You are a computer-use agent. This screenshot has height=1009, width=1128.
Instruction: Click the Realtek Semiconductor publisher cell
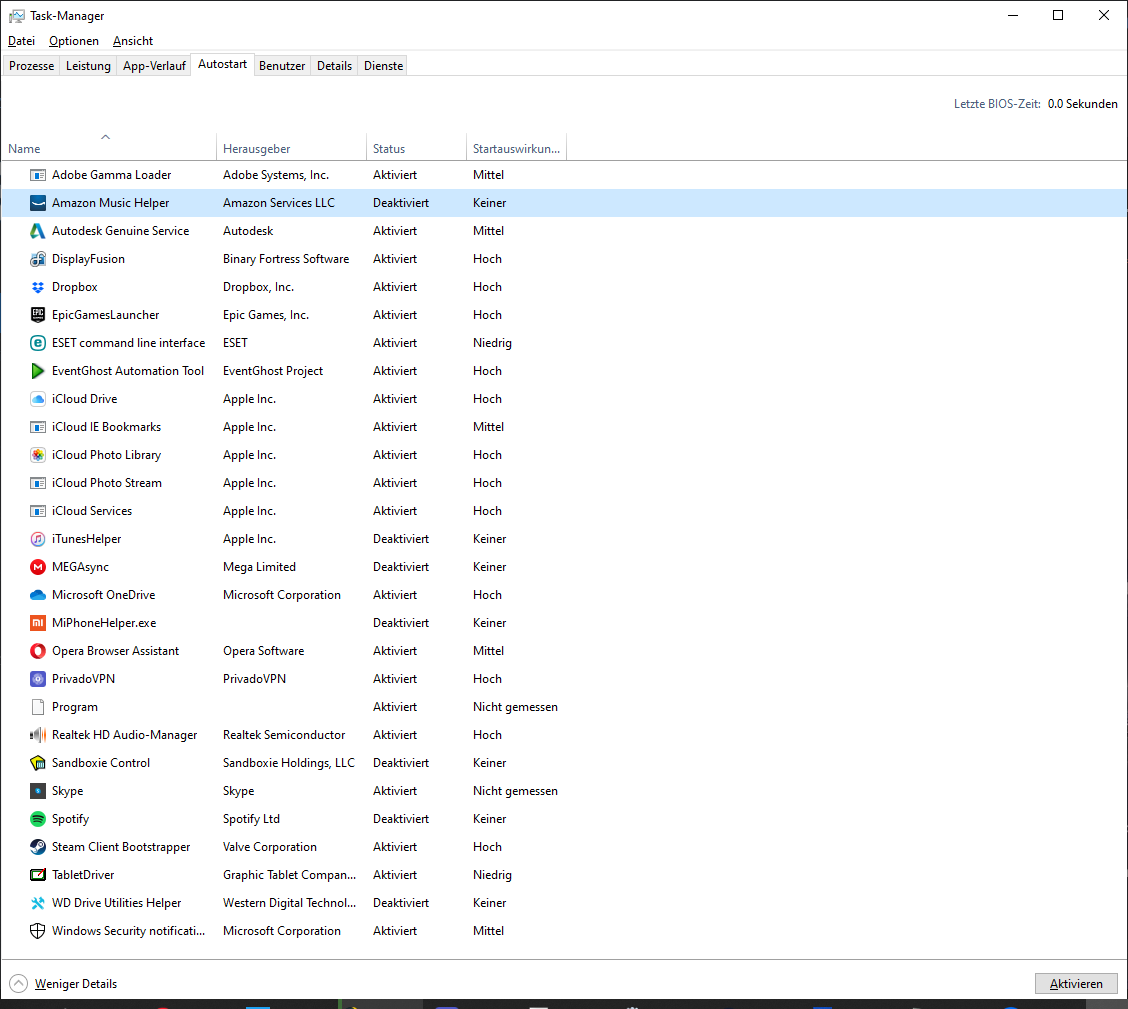(x=284, y=735)
